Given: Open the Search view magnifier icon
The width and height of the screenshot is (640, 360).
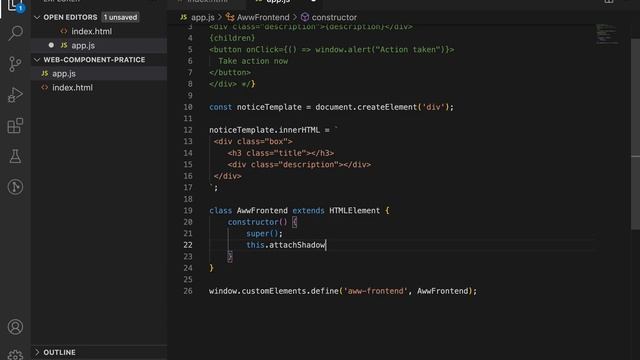Looking at the screenshot, I should click(x=16, y=33).
